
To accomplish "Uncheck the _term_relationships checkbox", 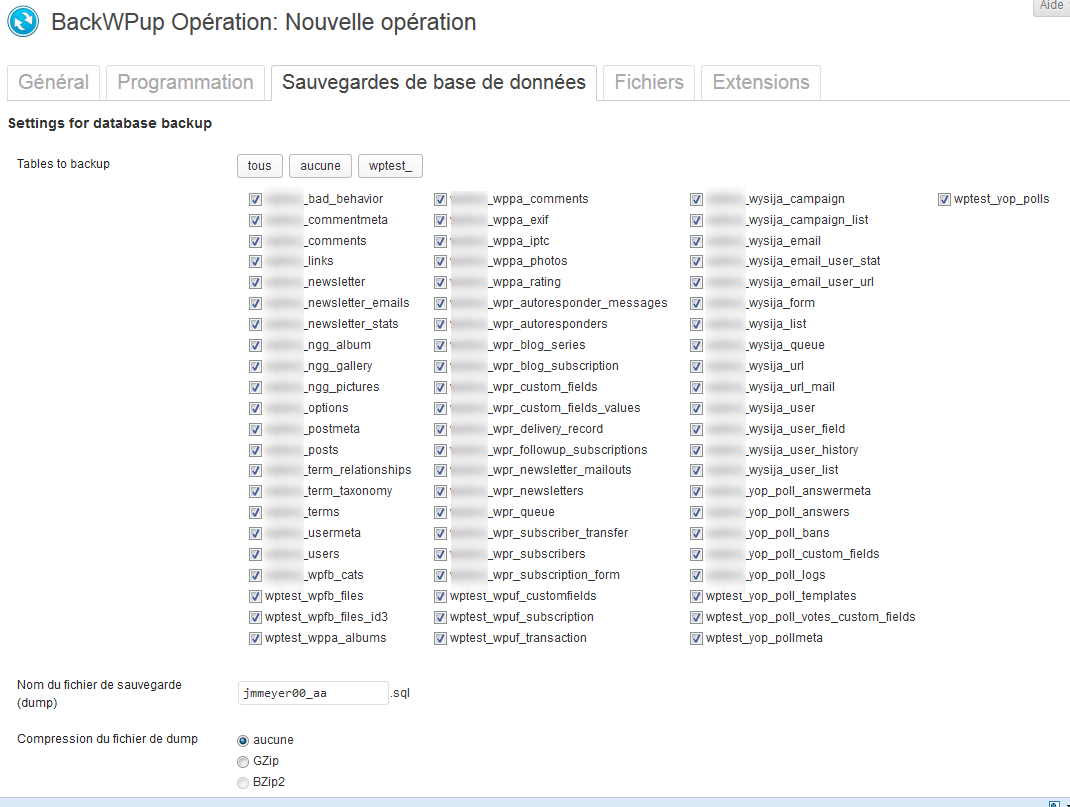I will pyautogui.click(x=255, y=471).
